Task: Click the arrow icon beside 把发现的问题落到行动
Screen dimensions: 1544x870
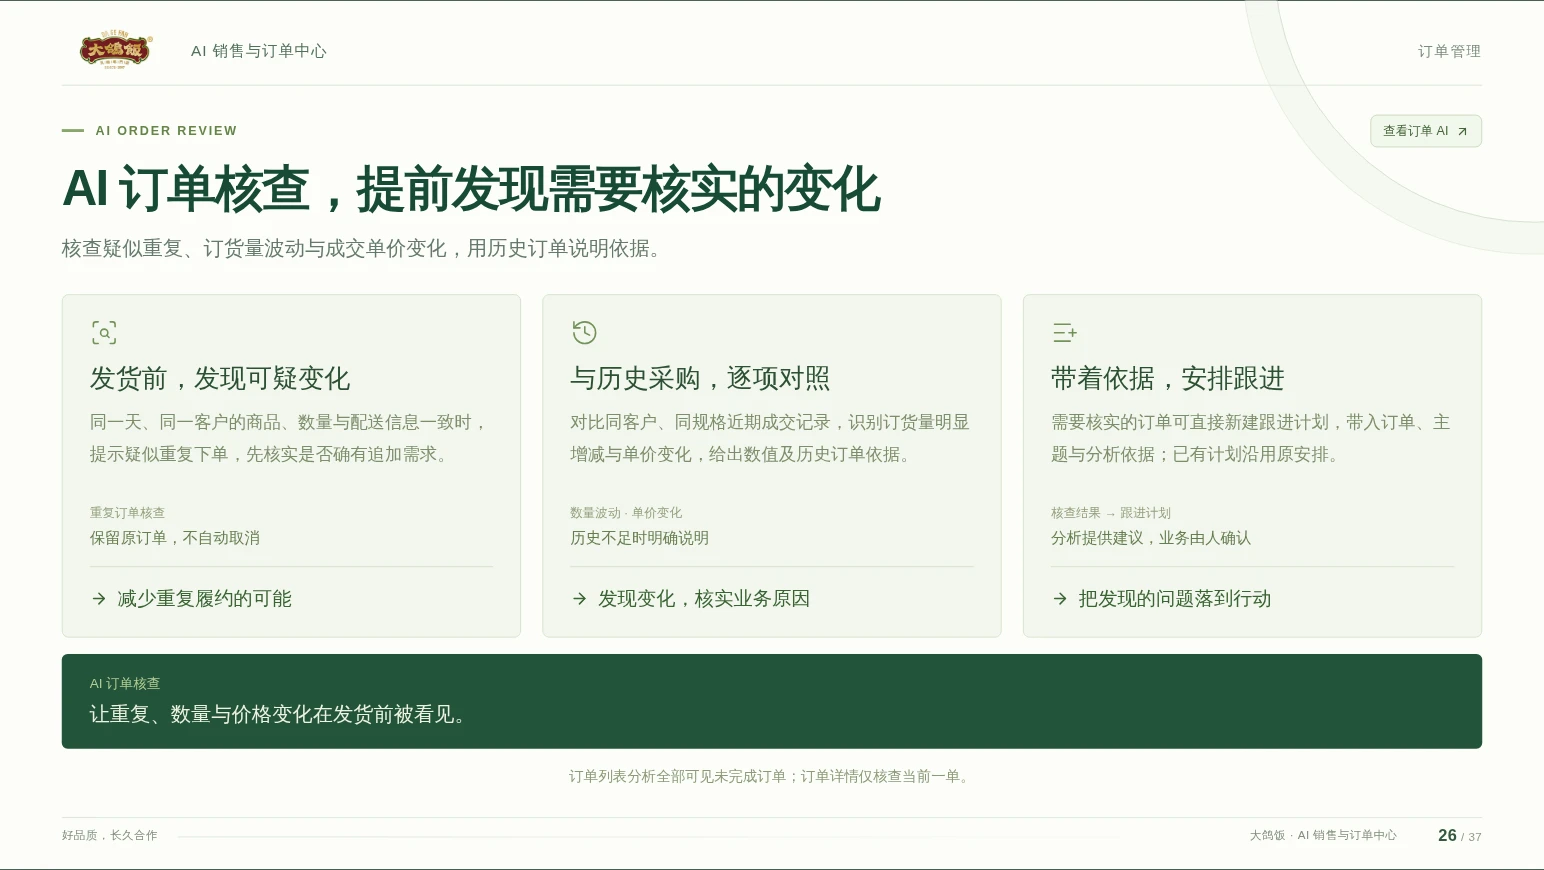Action: pos(1060,599)
